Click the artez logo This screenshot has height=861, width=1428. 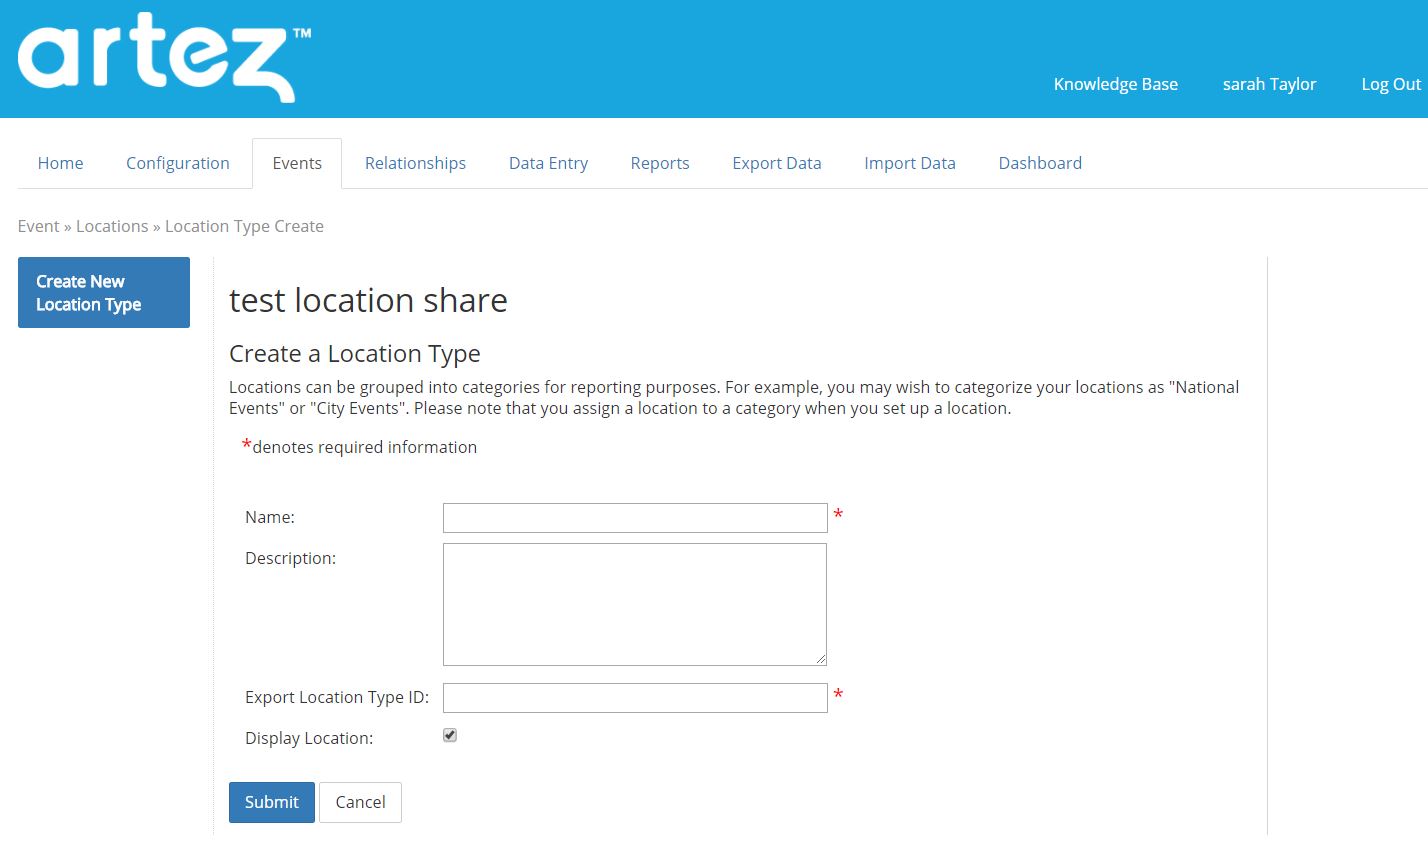click(165, 58)
